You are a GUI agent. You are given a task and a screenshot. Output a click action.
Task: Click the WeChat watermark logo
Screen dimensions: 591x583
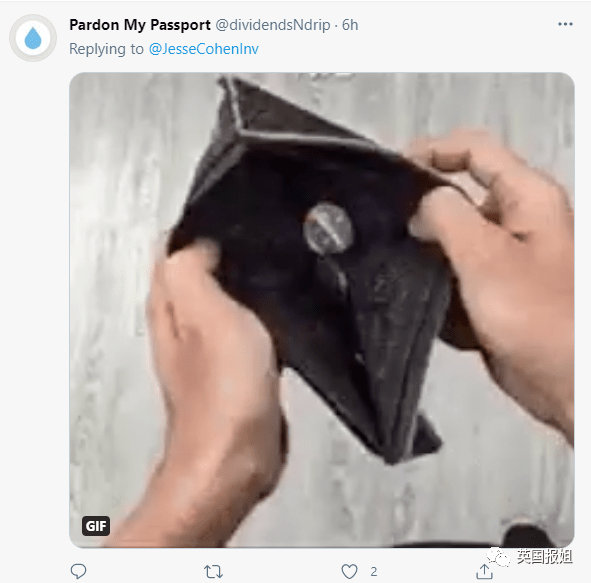point(498,557)
